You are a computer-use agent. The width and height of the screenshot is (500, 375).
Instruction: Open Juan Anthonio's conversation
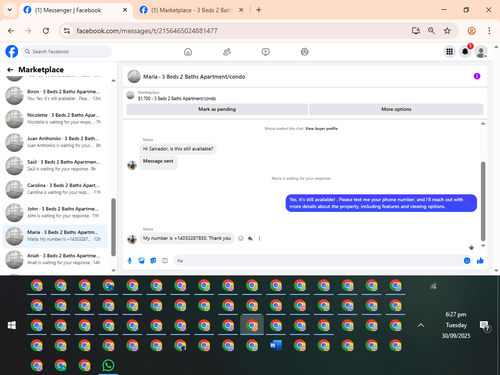pos(55,142)
